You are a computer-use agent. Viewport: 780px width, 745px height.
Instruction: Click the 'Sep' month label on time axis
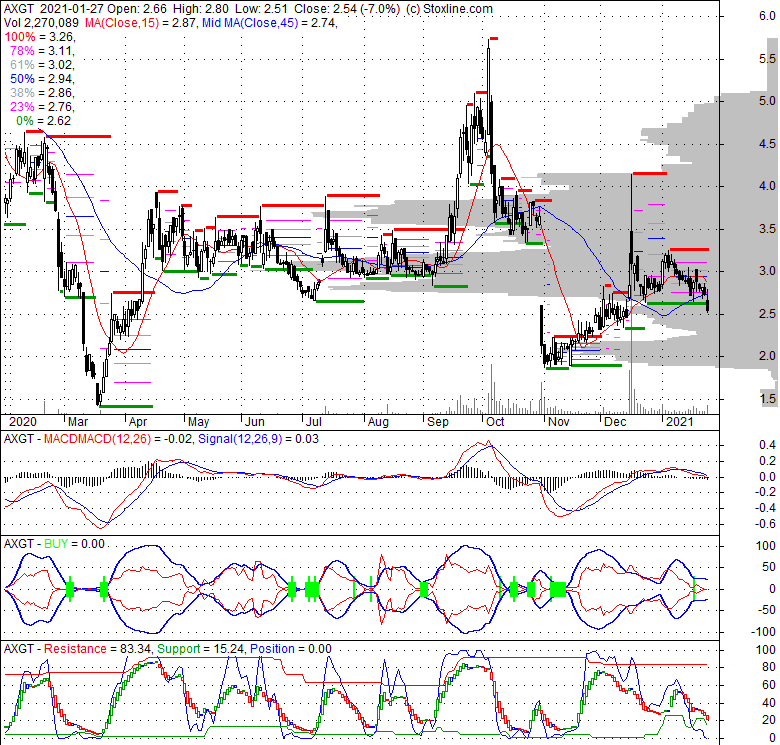[x=438, y=422]
